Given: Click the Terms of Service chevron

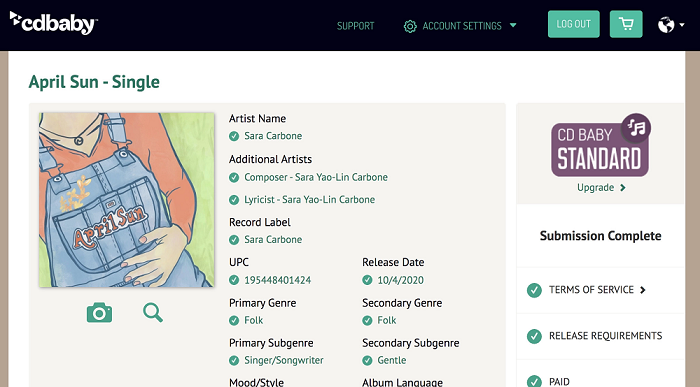Looking at the screenshot, I should 643,290.
